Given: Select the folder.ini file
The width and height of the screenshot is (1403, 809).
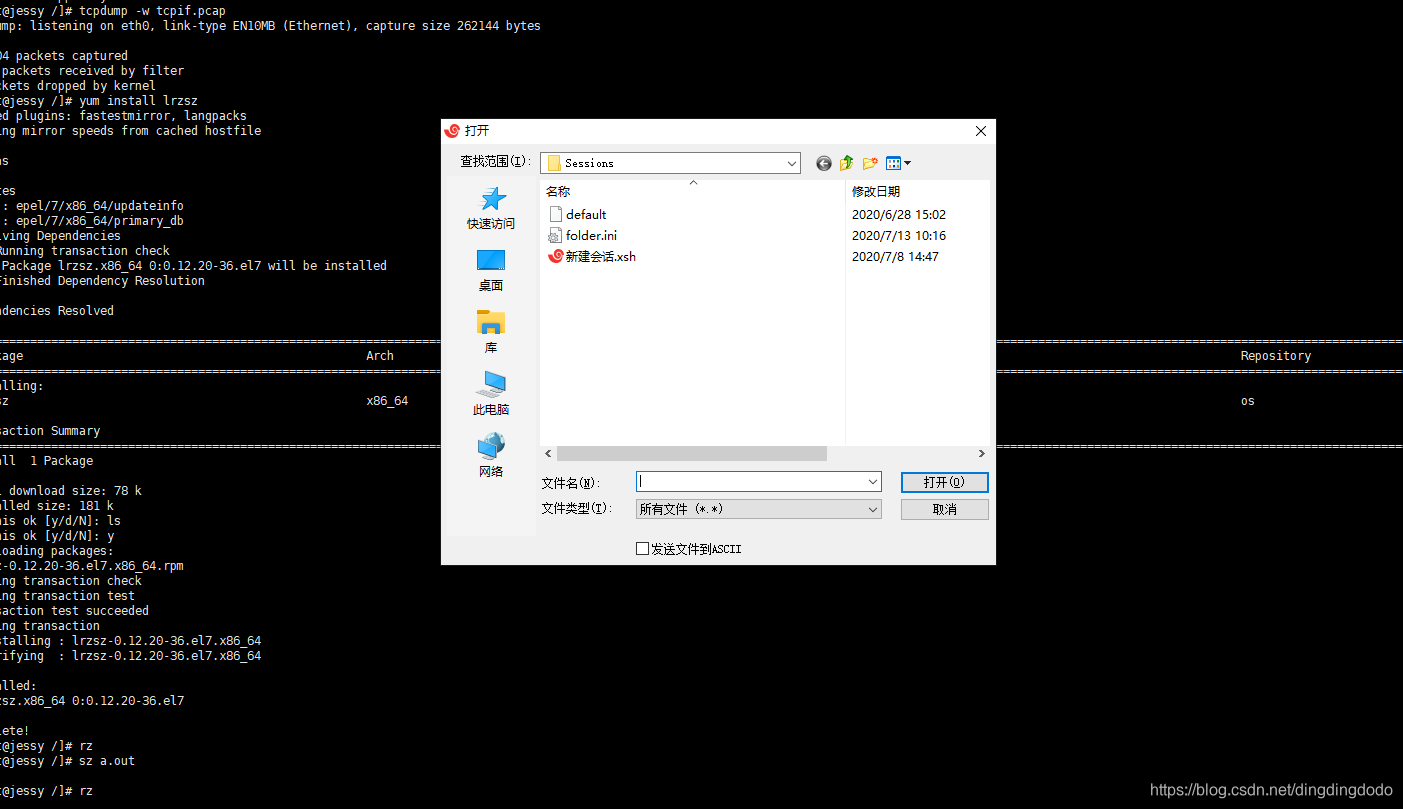Looking at the screenshot, I should [x=583, y=235].
